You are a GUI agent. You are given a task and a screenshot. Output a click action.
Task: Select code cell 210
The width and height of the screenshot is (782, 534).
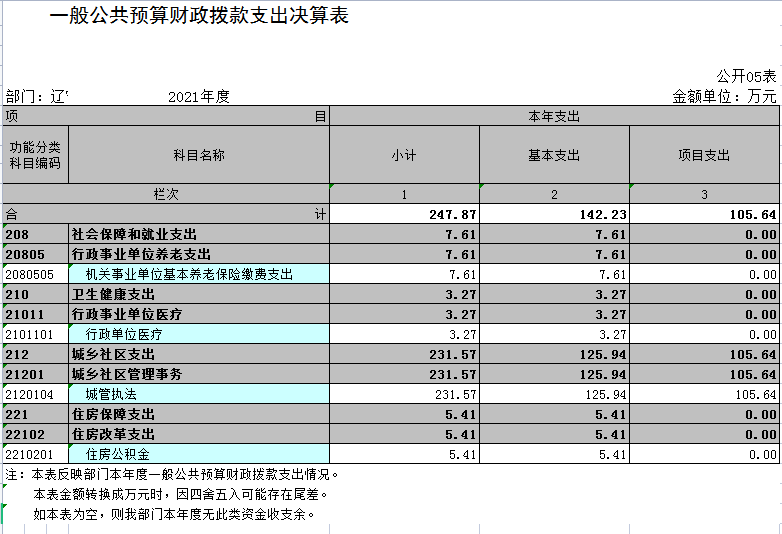tap(35, 294)
